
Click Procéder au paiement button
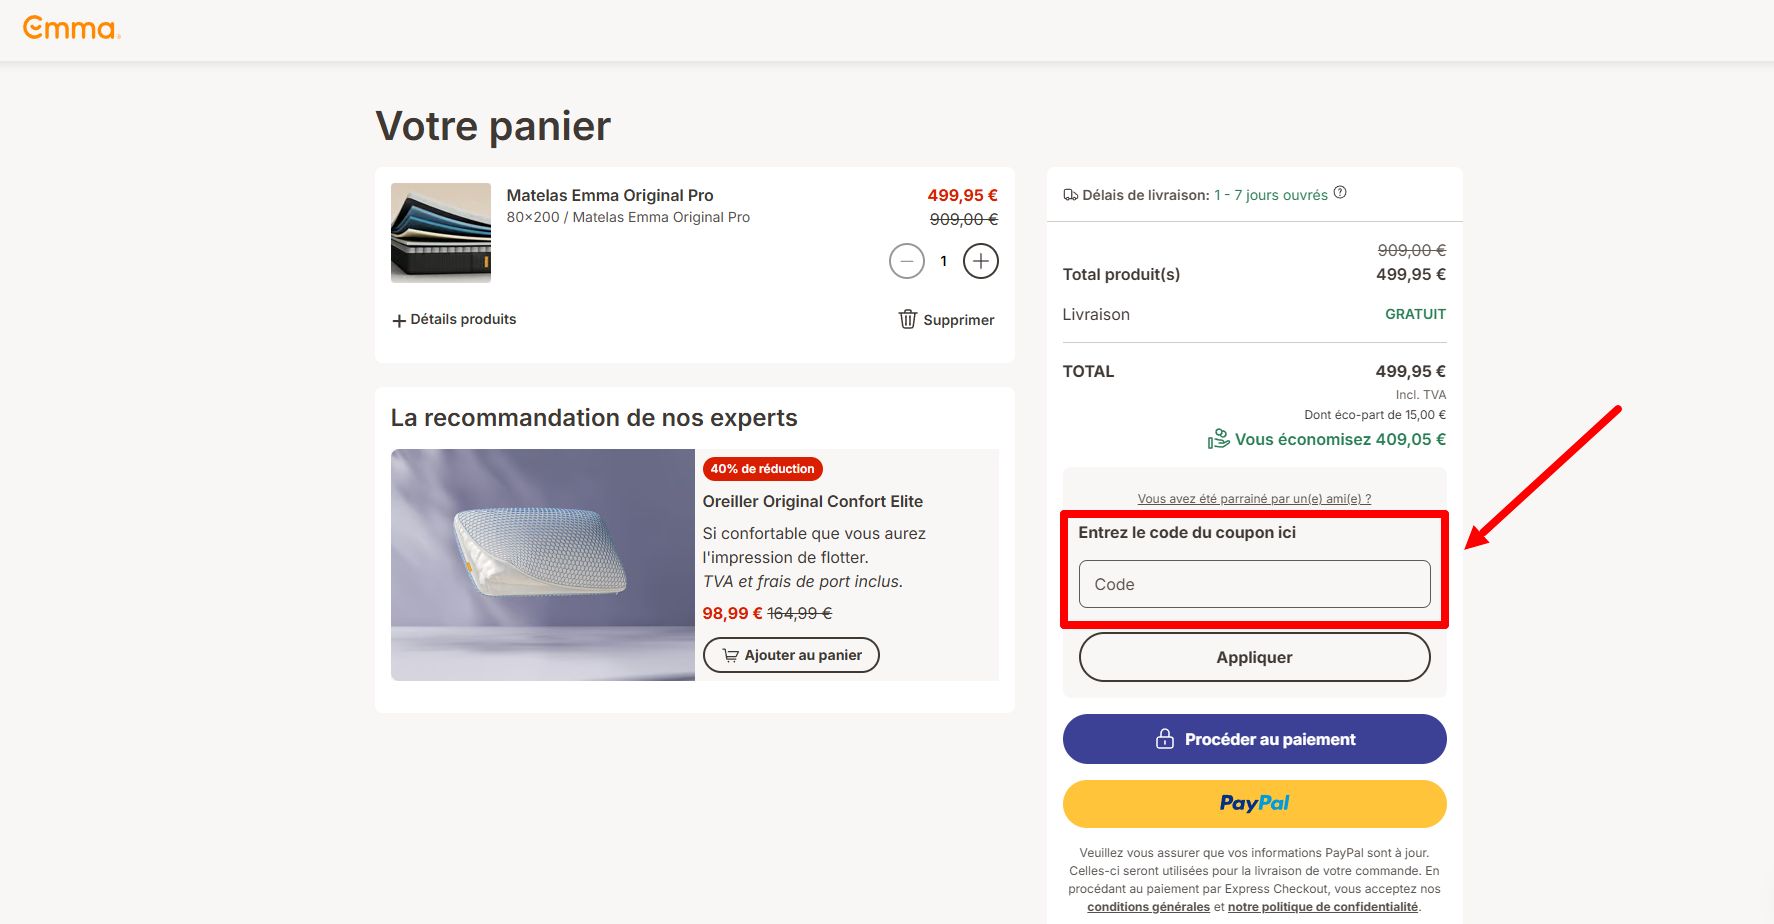[1254, 739]
